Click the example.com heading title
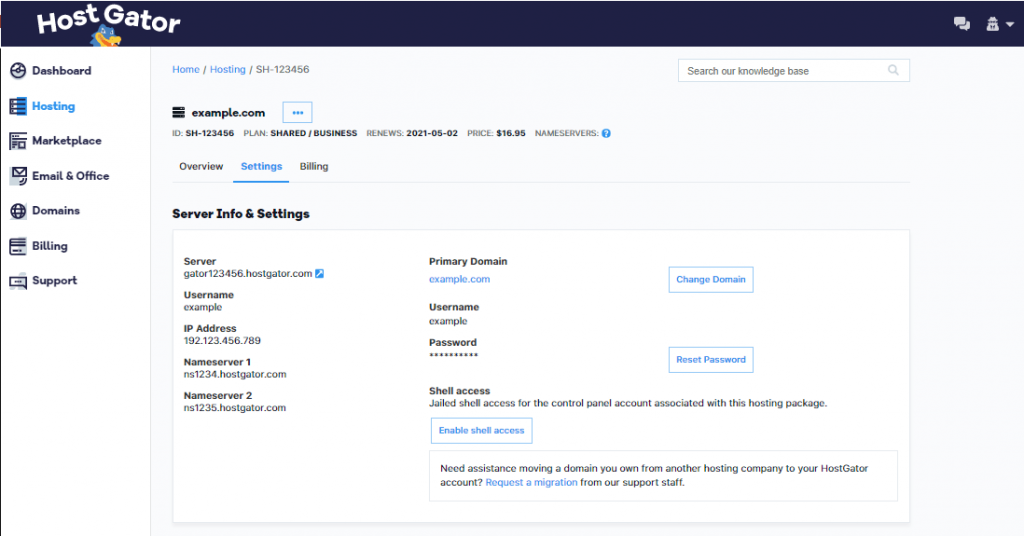This screenshot has width=1024, height=536. 228,112
